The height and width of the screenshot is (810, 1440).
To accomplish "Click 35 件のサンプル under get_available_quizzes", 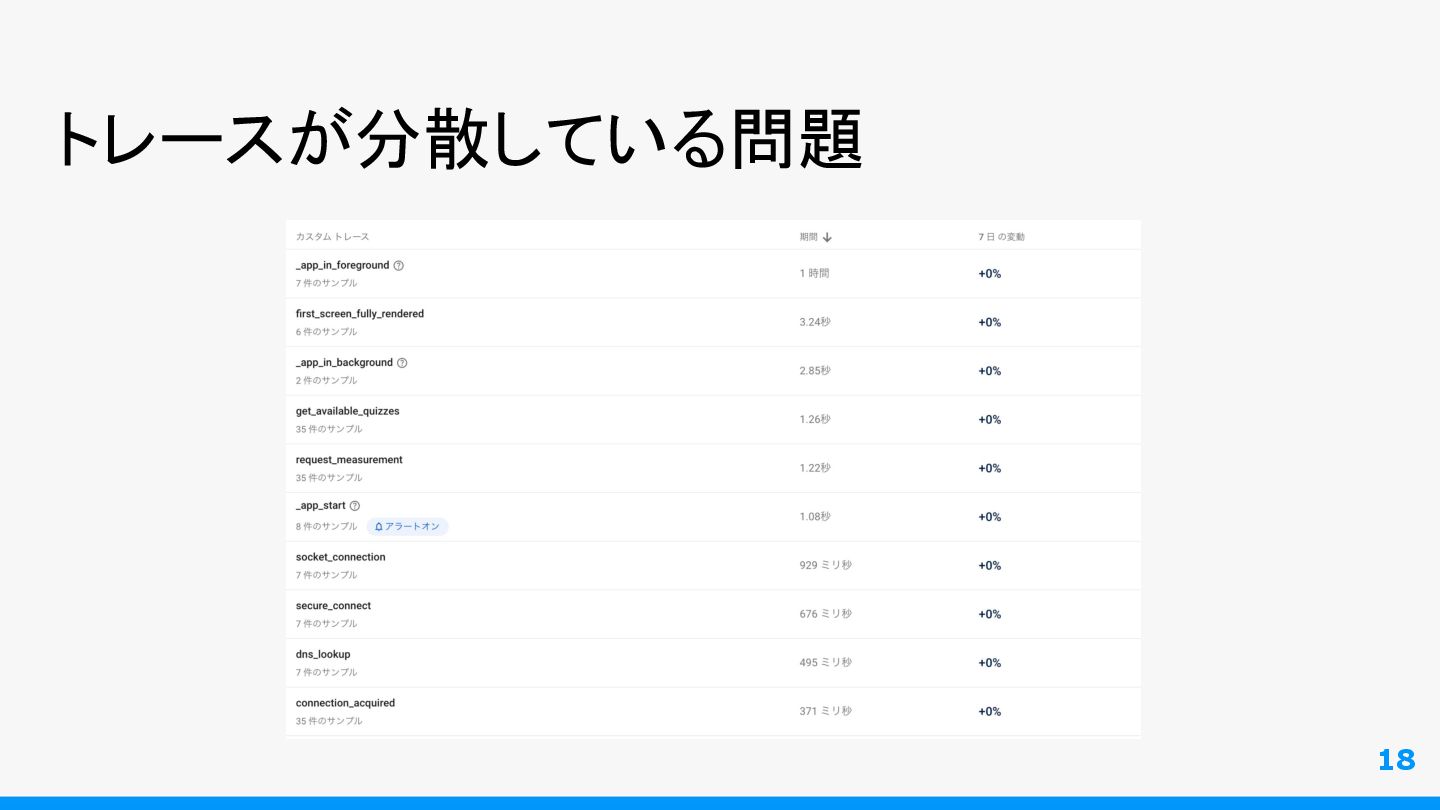I will (x=329, y=429).
